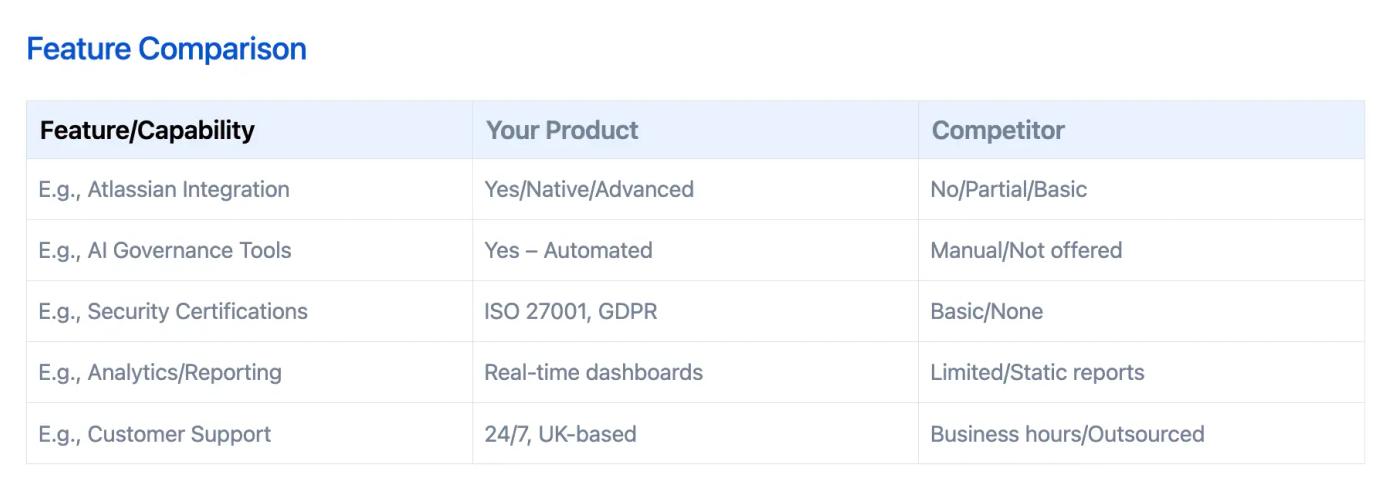Click the AI Governance Tools cell
The height and width of the screenshot is (502, 1400).
pyautogui.click(x=165, y=250)
